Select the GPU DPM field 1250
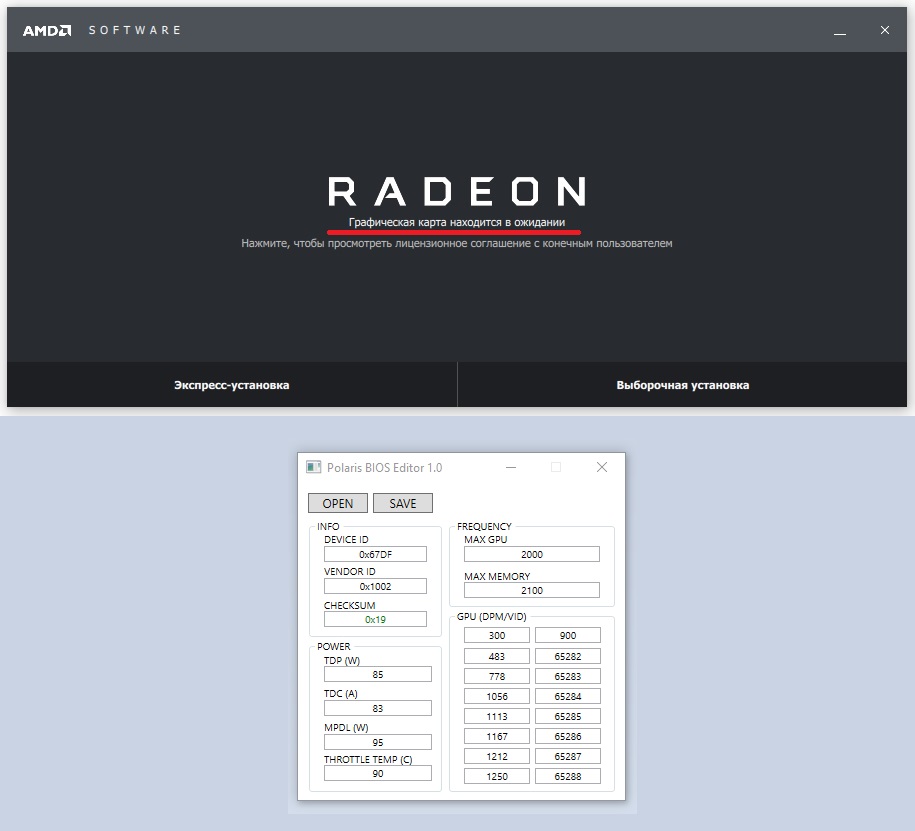This screenshot has width=915, height=831. [497, 776]
